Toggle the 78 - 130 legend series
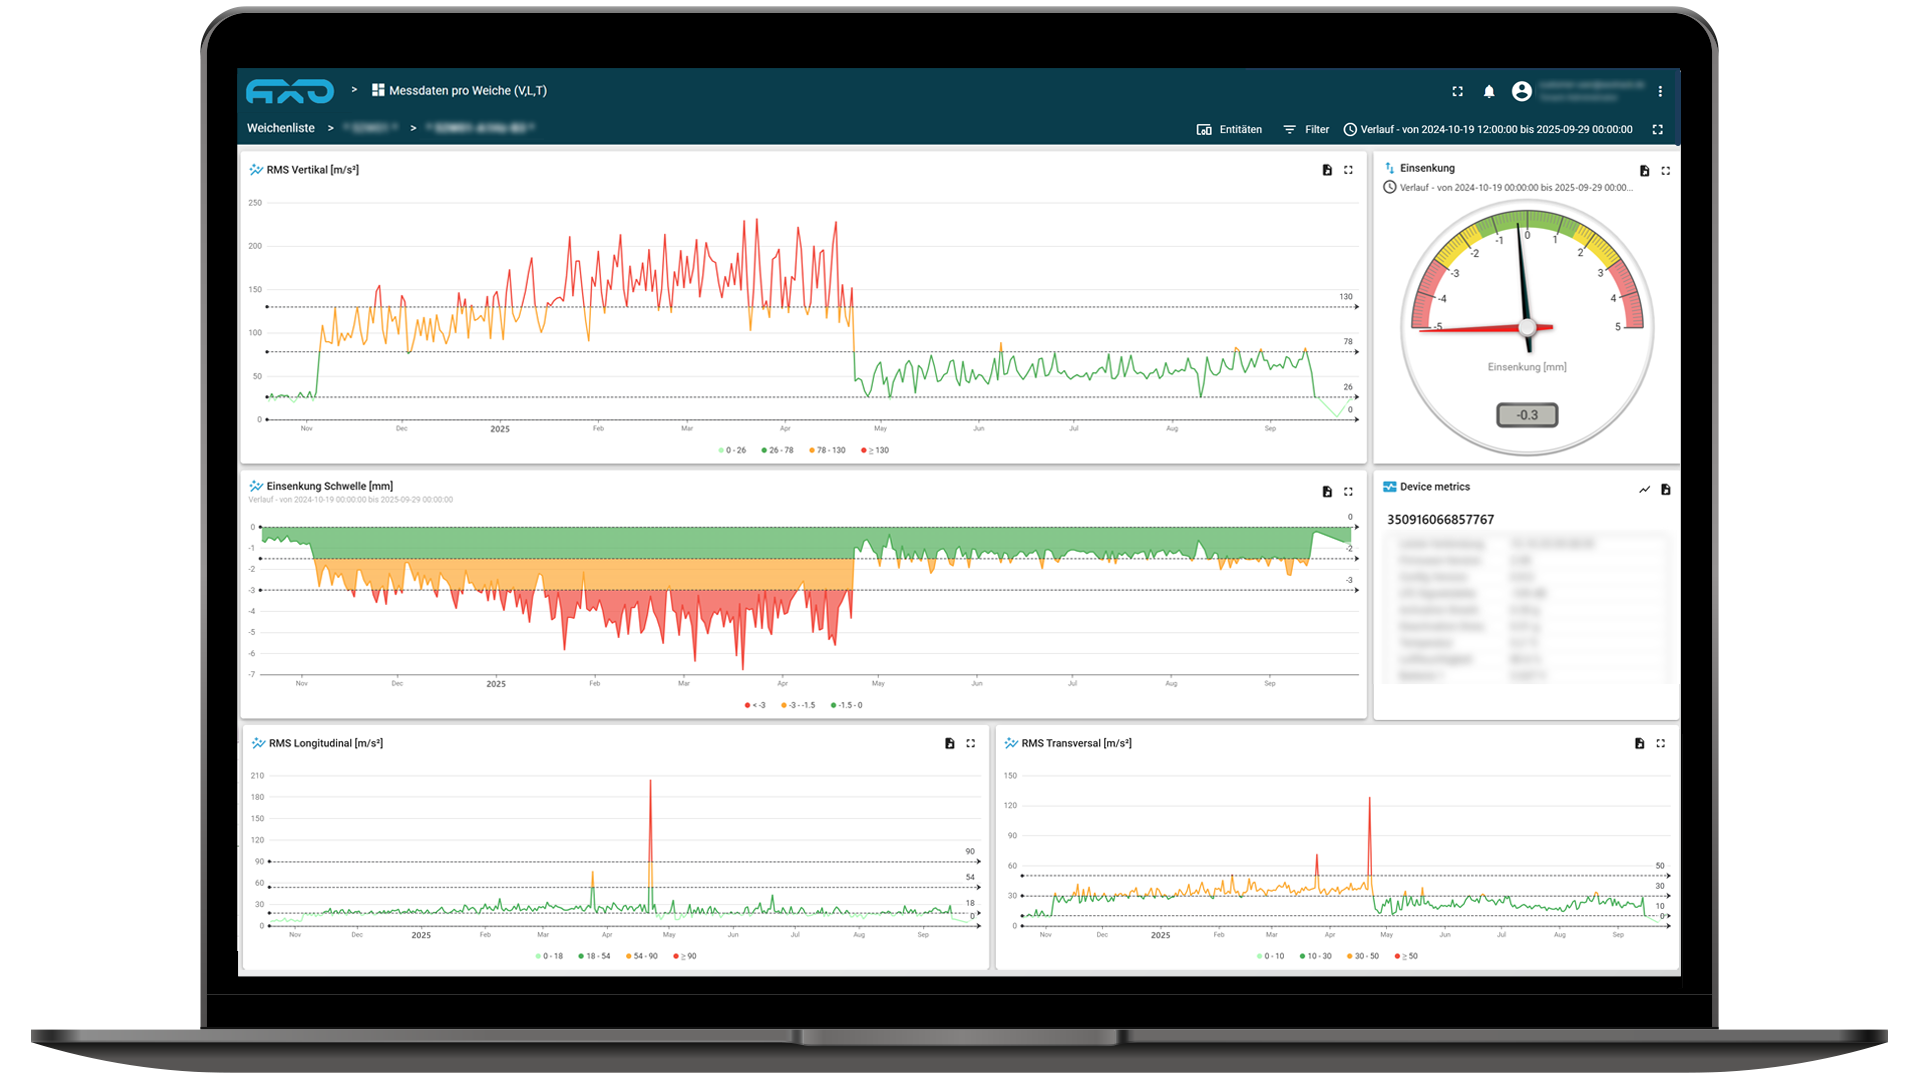The height and width of the screenshot is (1080, 1920). 826,450
